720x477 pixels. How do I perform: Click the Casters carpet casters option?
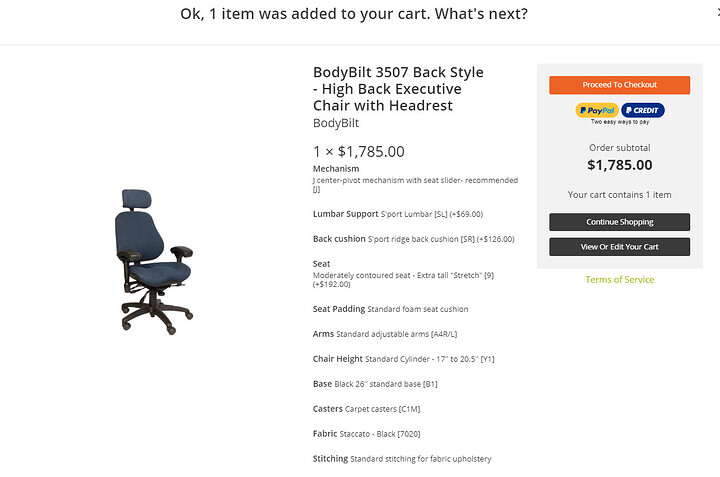tap(366, 409)
